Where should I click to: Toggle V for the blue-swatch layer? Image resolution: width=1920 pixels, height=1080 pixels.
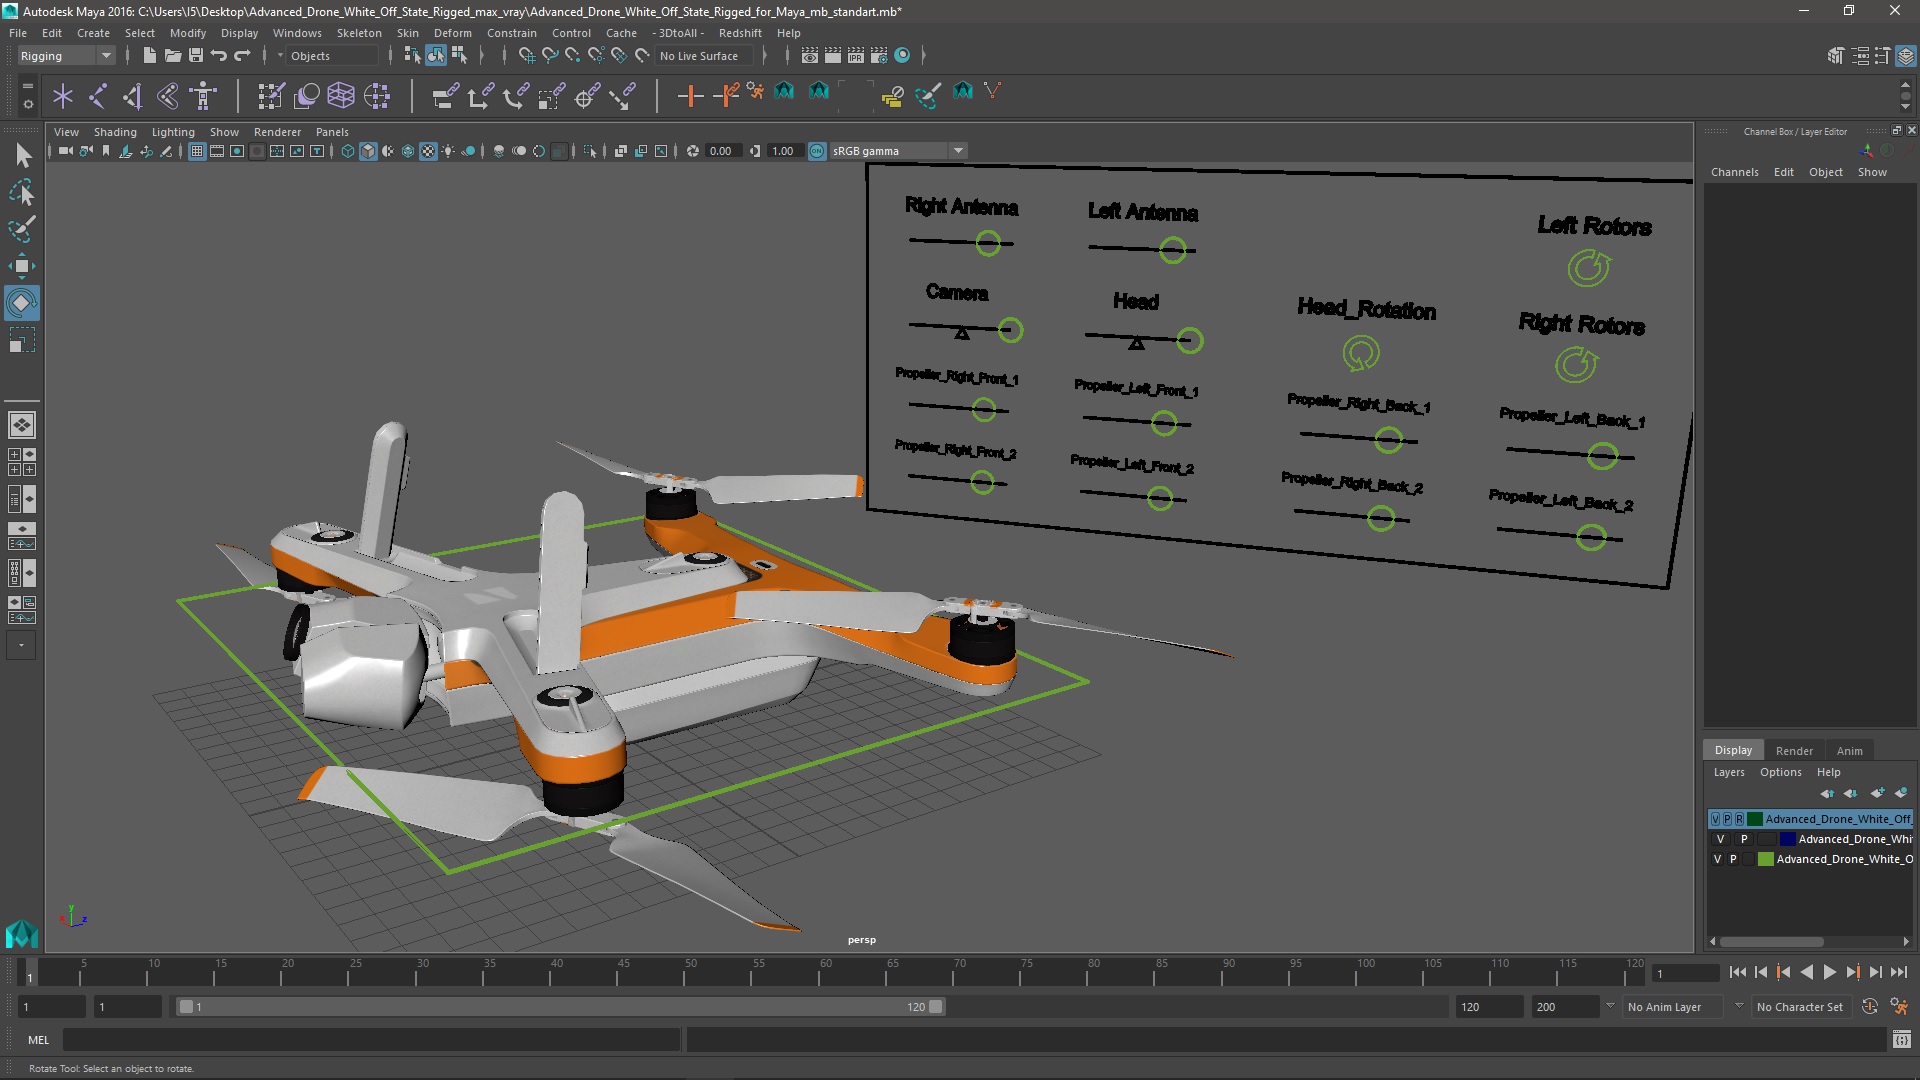pyautogui.click(x=1720, y=839)
